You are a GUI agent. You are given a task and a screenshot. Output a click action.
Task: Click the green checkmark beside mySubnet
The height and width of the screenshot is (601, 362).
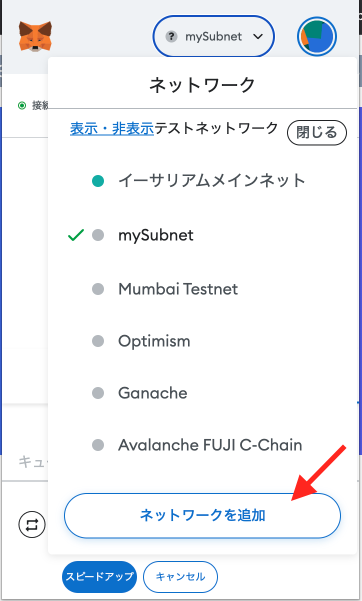coord(76,235)
